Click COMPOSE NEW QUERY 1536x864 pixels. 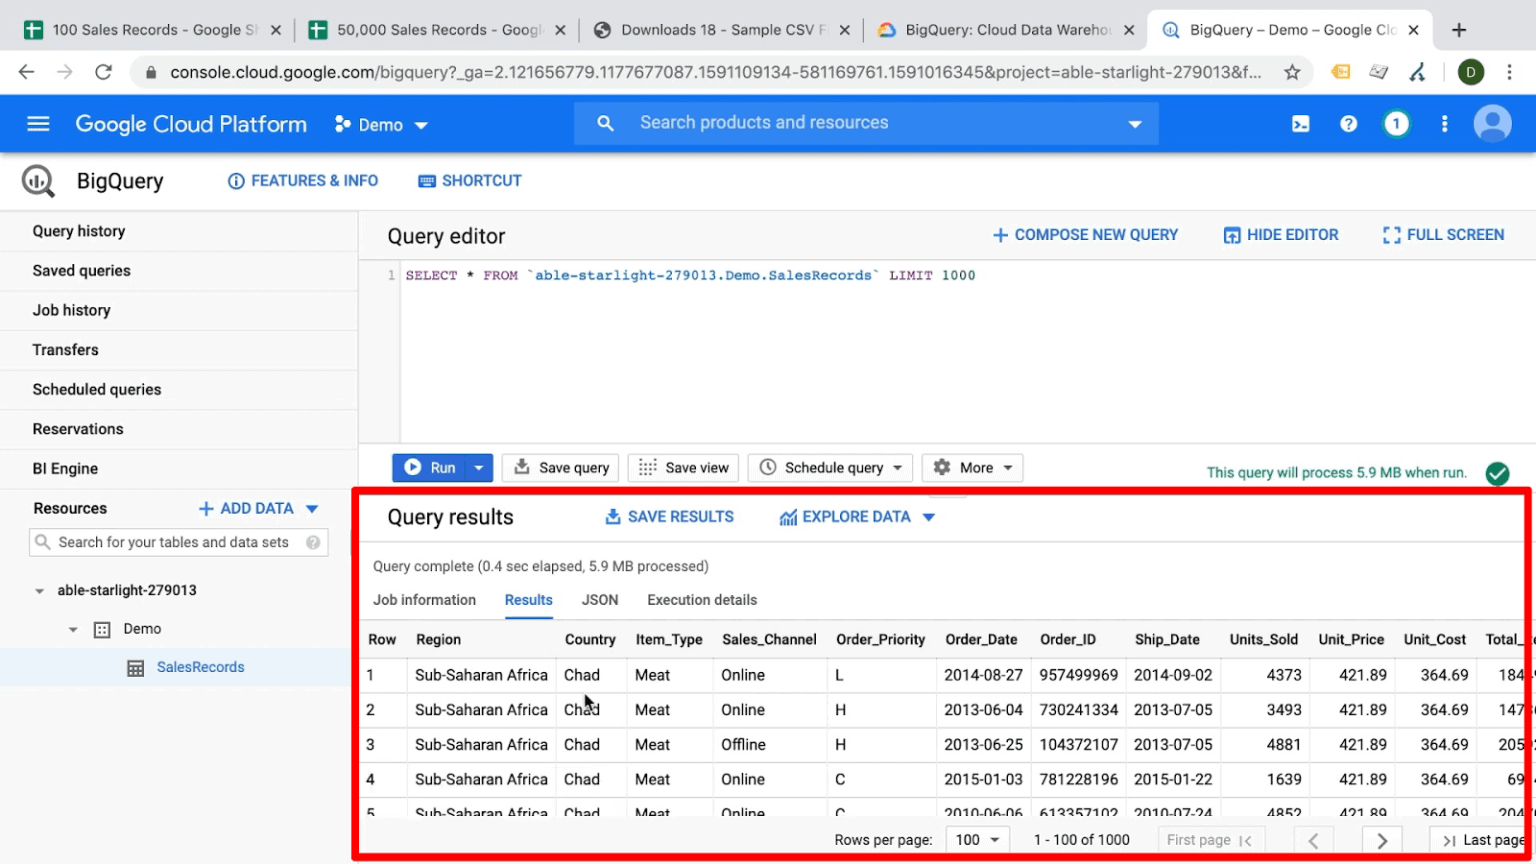point(1085,234)
